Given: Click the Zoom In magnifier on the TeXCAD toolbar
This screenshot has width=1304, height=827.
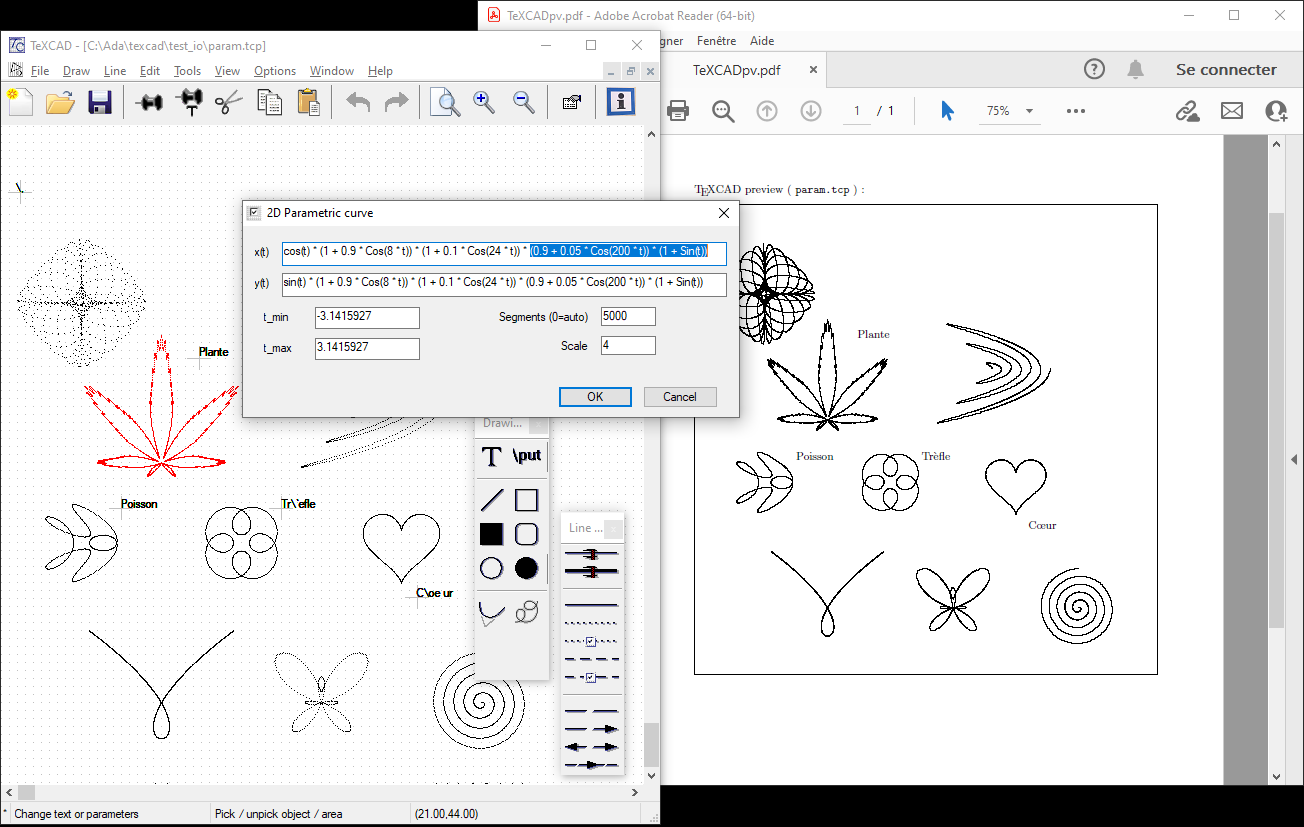Looking at the screenshot, I should (x=484, y=101).
